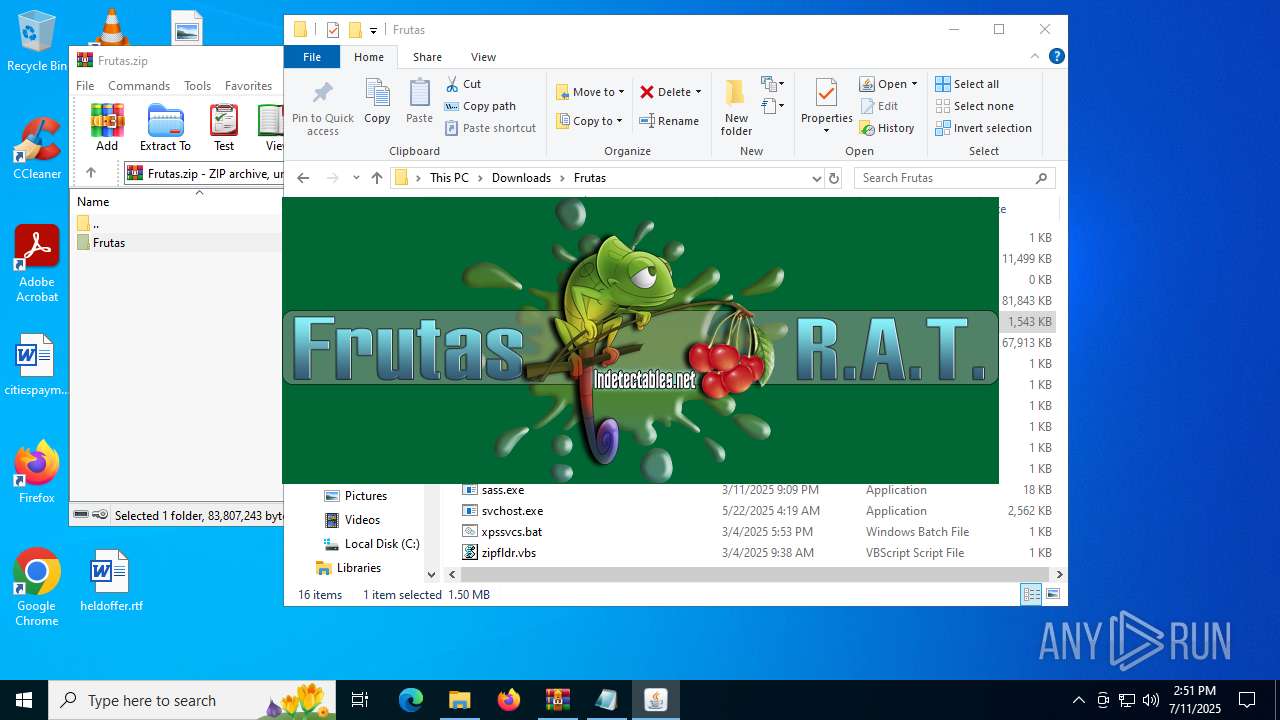The image size is (1280, 720).
Task: Go up to the Downloads folder
Action: point(377,178)
